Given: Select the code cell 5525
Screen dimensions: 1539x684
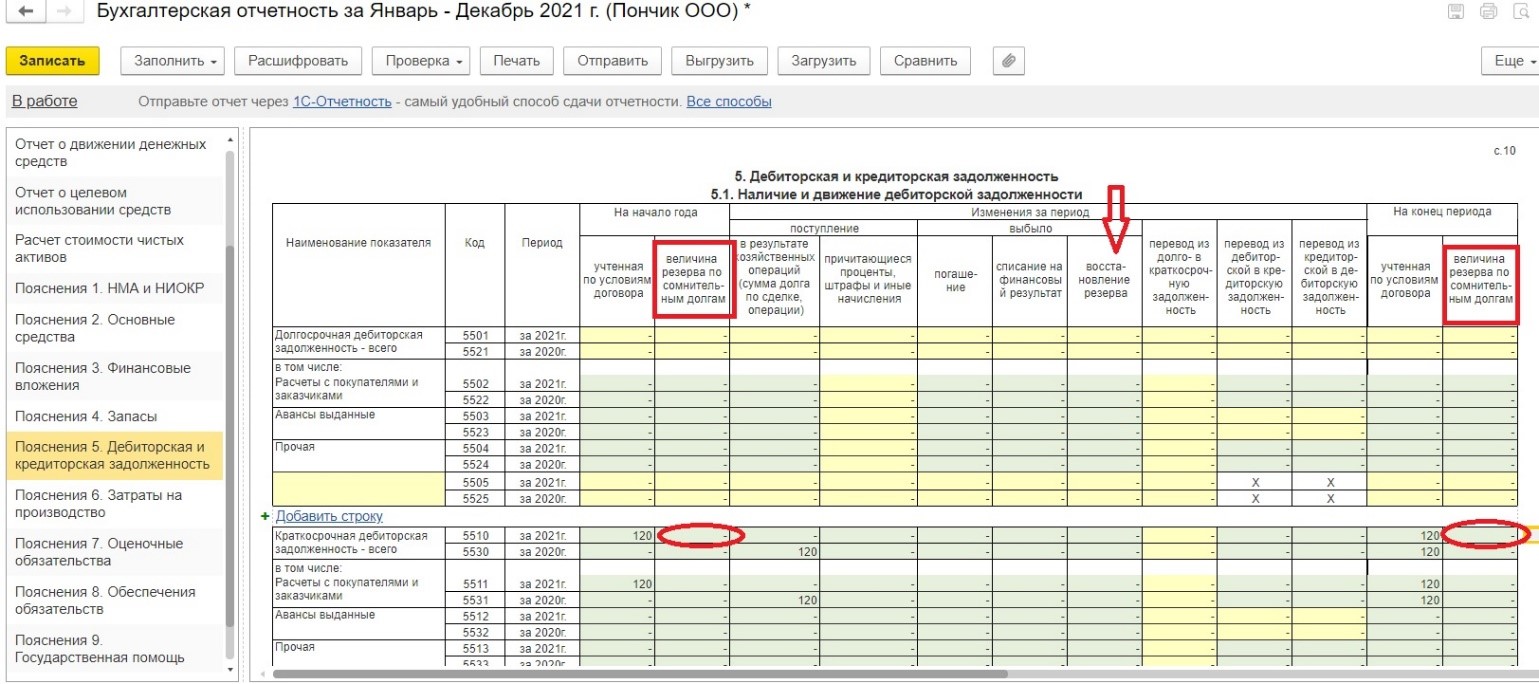Looking at the screenshot, I should coord(475,497).
